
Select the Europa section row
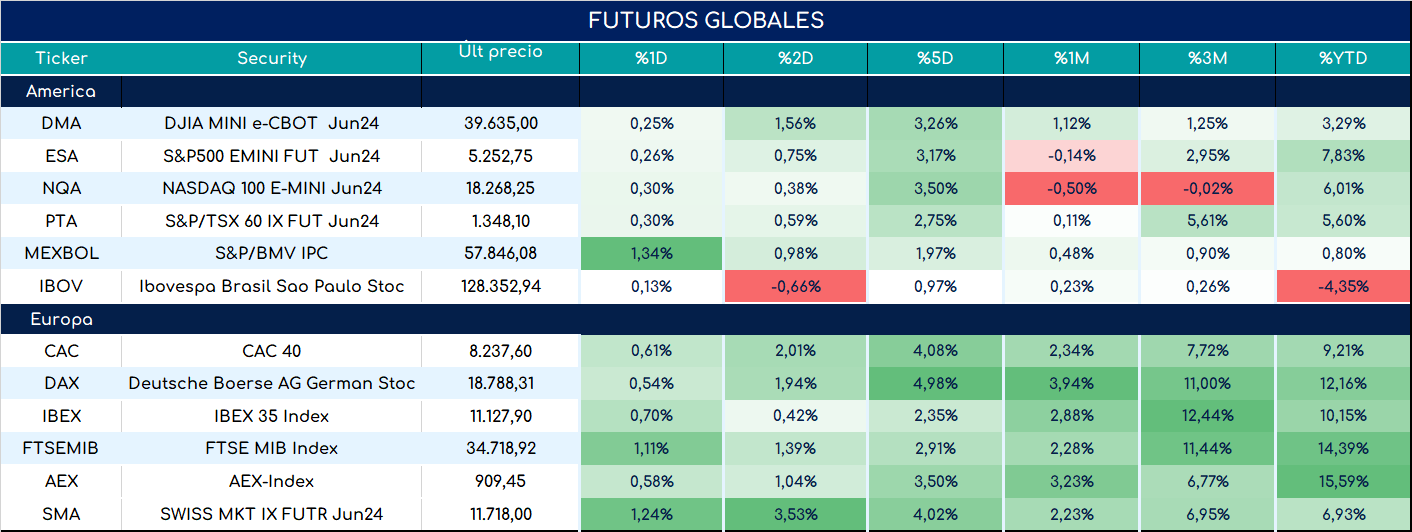[706, 320]
